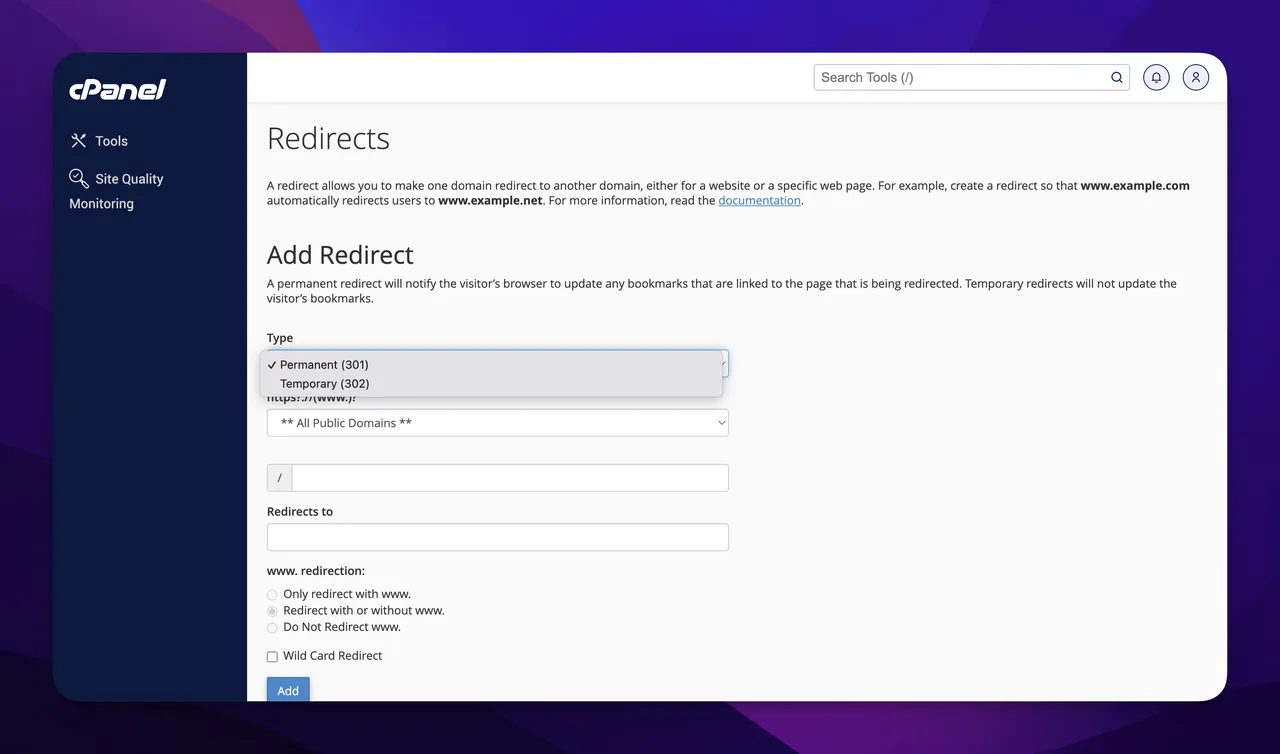Select Temporary (302) option
Image resolution: width=1280 pixels, height=754 pixels.
(491, 384)
